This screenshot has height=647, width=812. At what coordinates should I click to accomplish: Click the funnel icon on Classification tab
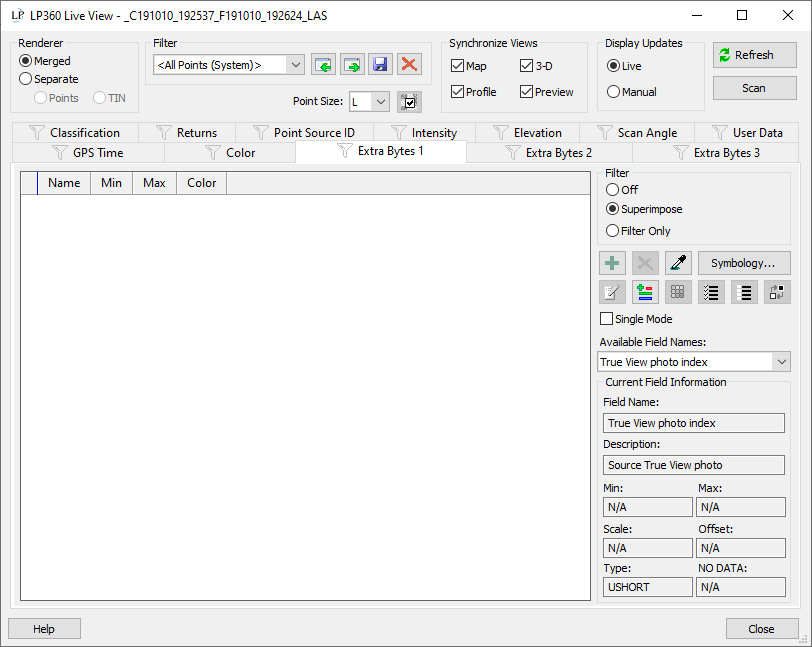[x=37, y=133]
